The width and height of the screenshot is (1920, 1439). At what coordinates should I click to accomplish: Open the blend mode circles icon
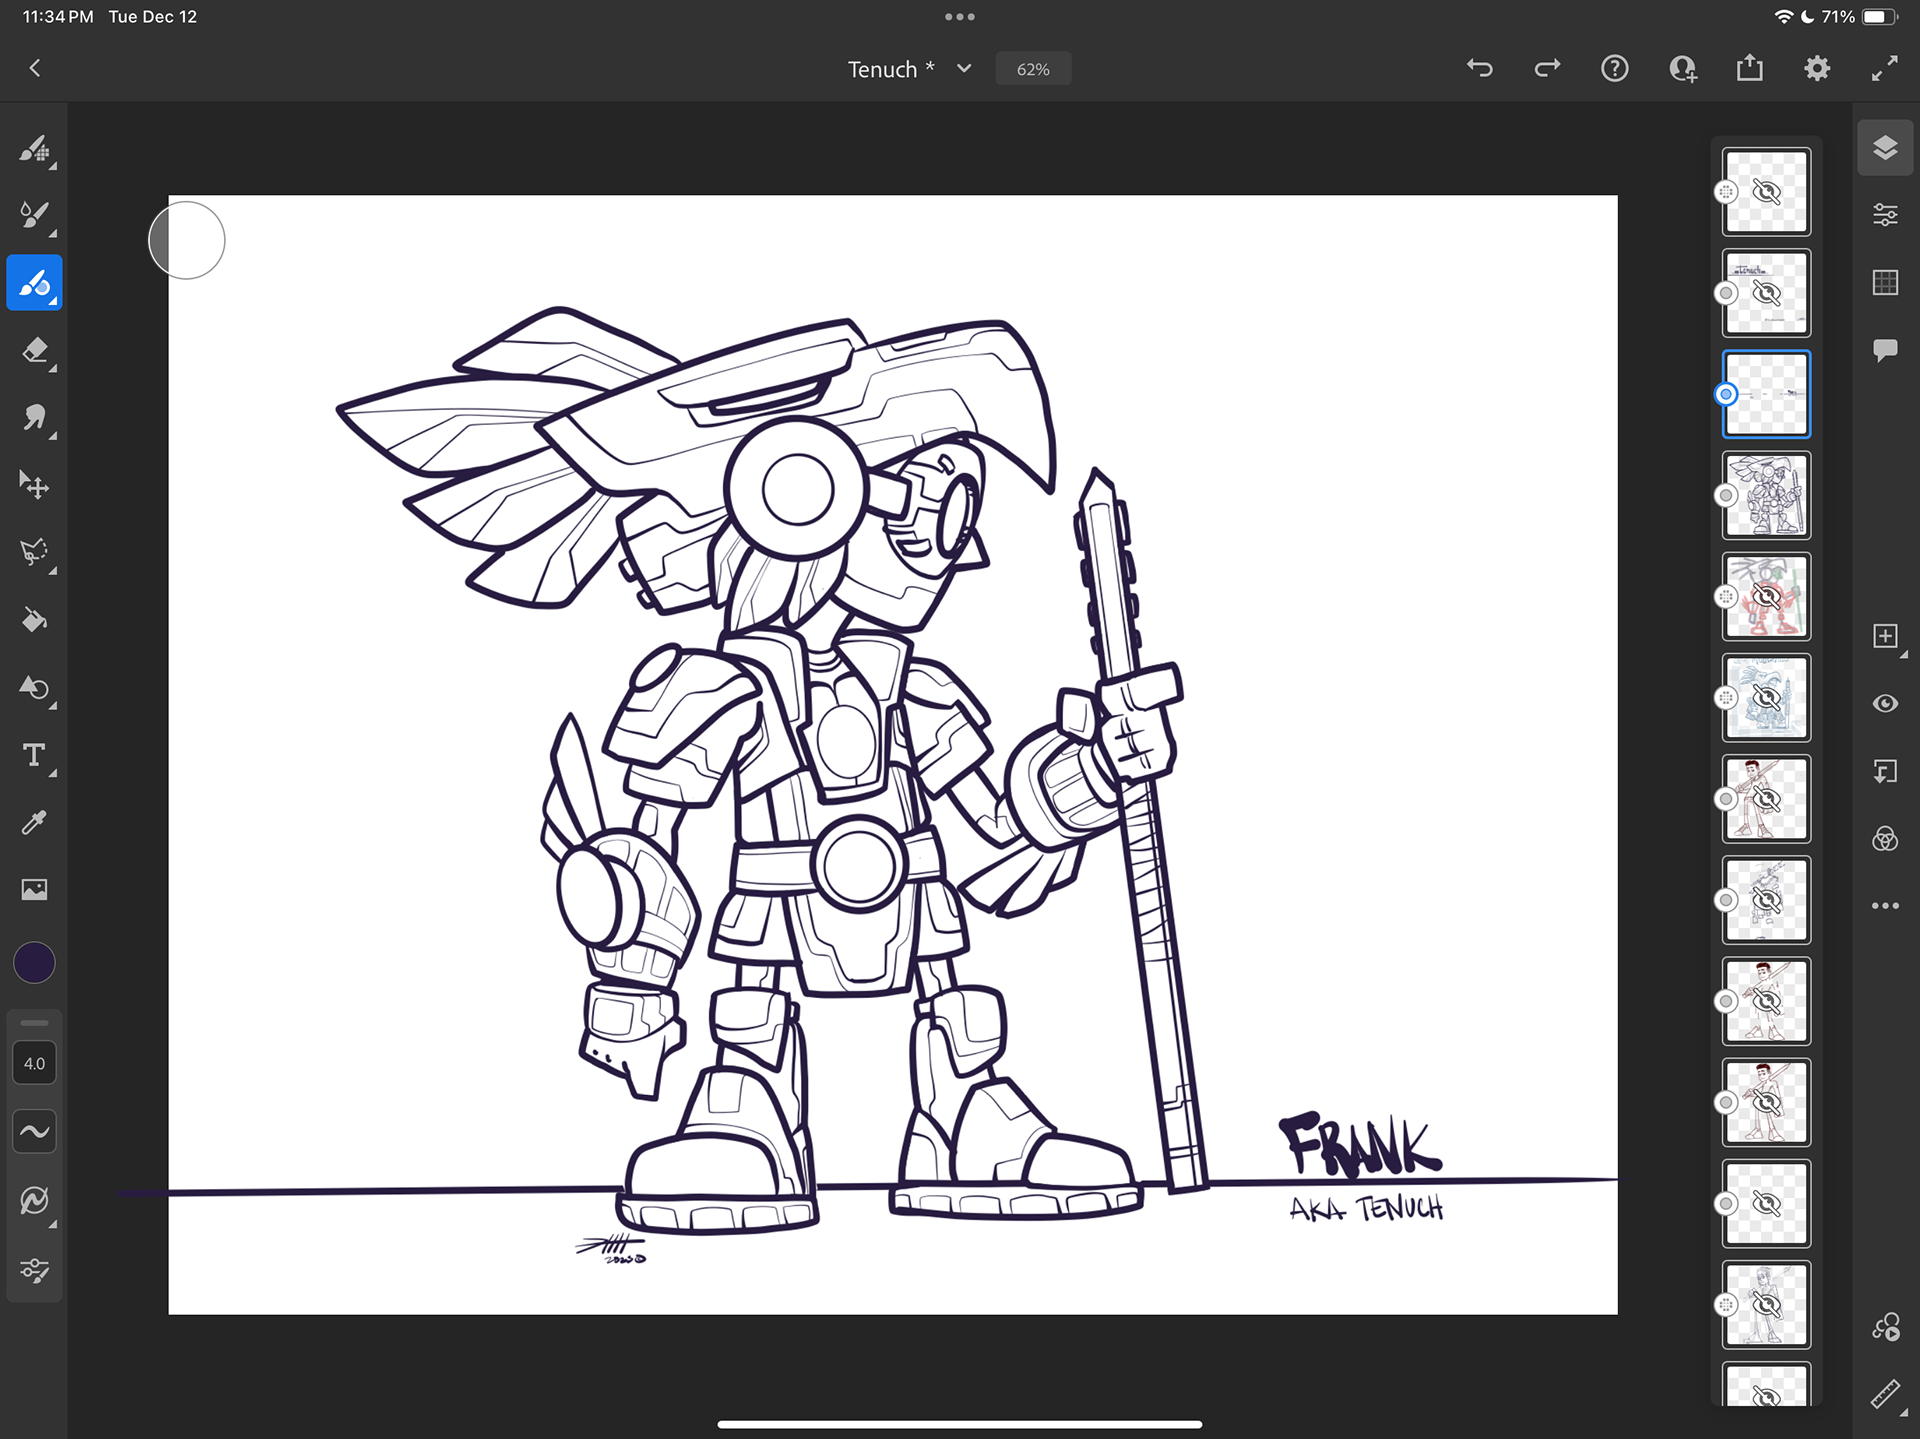tap(1885, 839)
